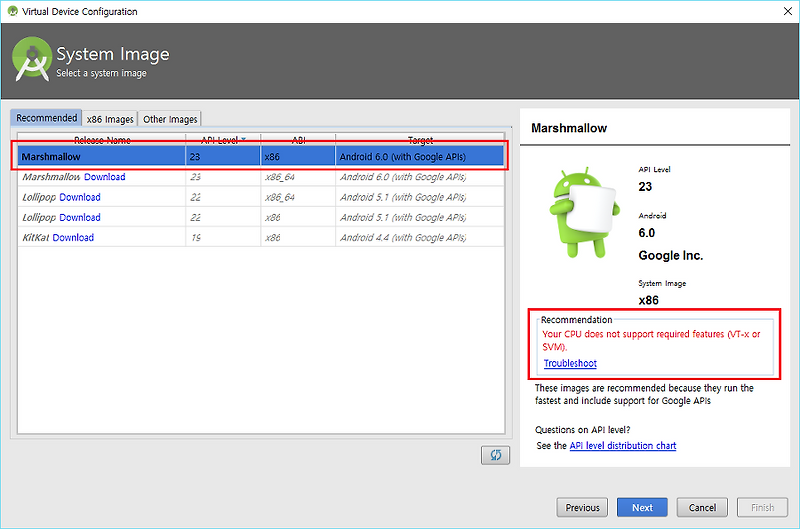Select the Android 6.0 target cell of x86_64 row
The width and height of the screenshot is (800, 529).
[x=420, y=177]
